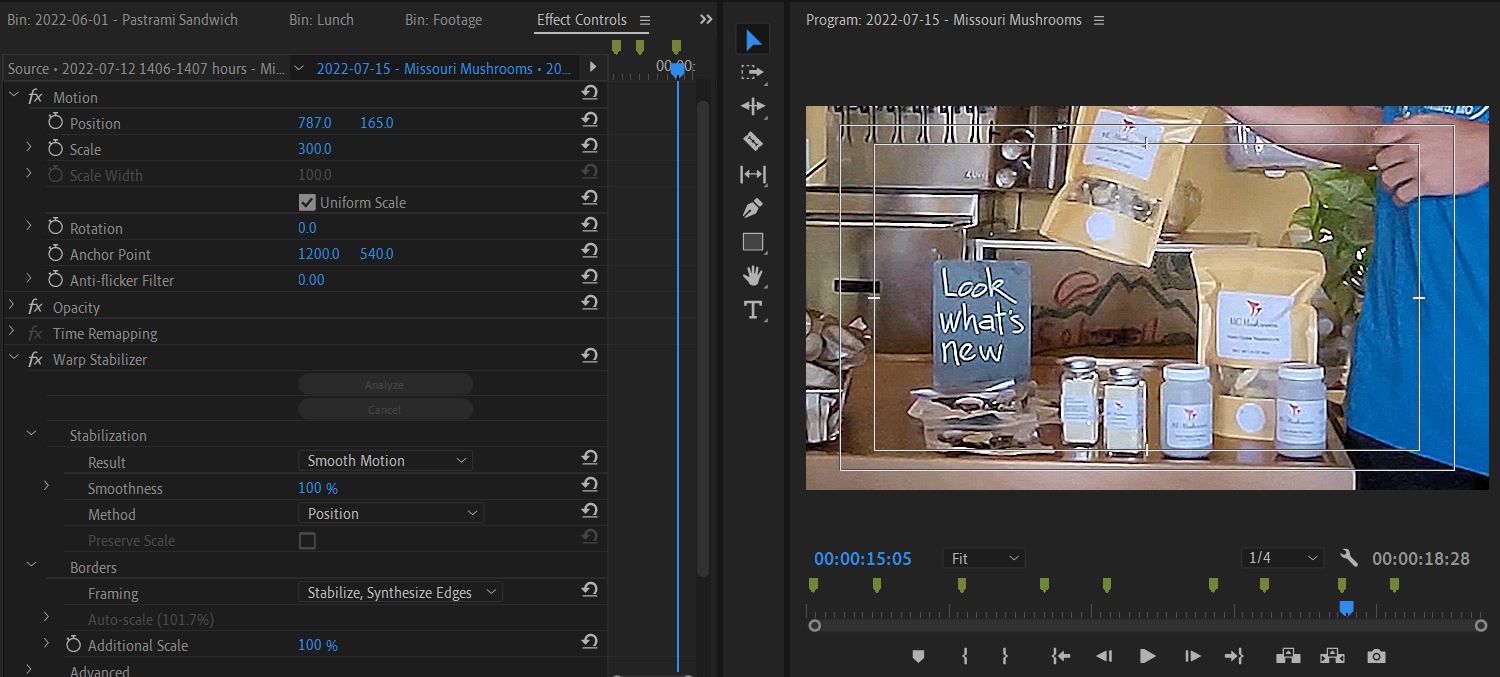Toggle Effect Controls timeline view arrow
The width and height of the screenshot is (1500, 677).
pyautogui.click(x=593, y=67)
